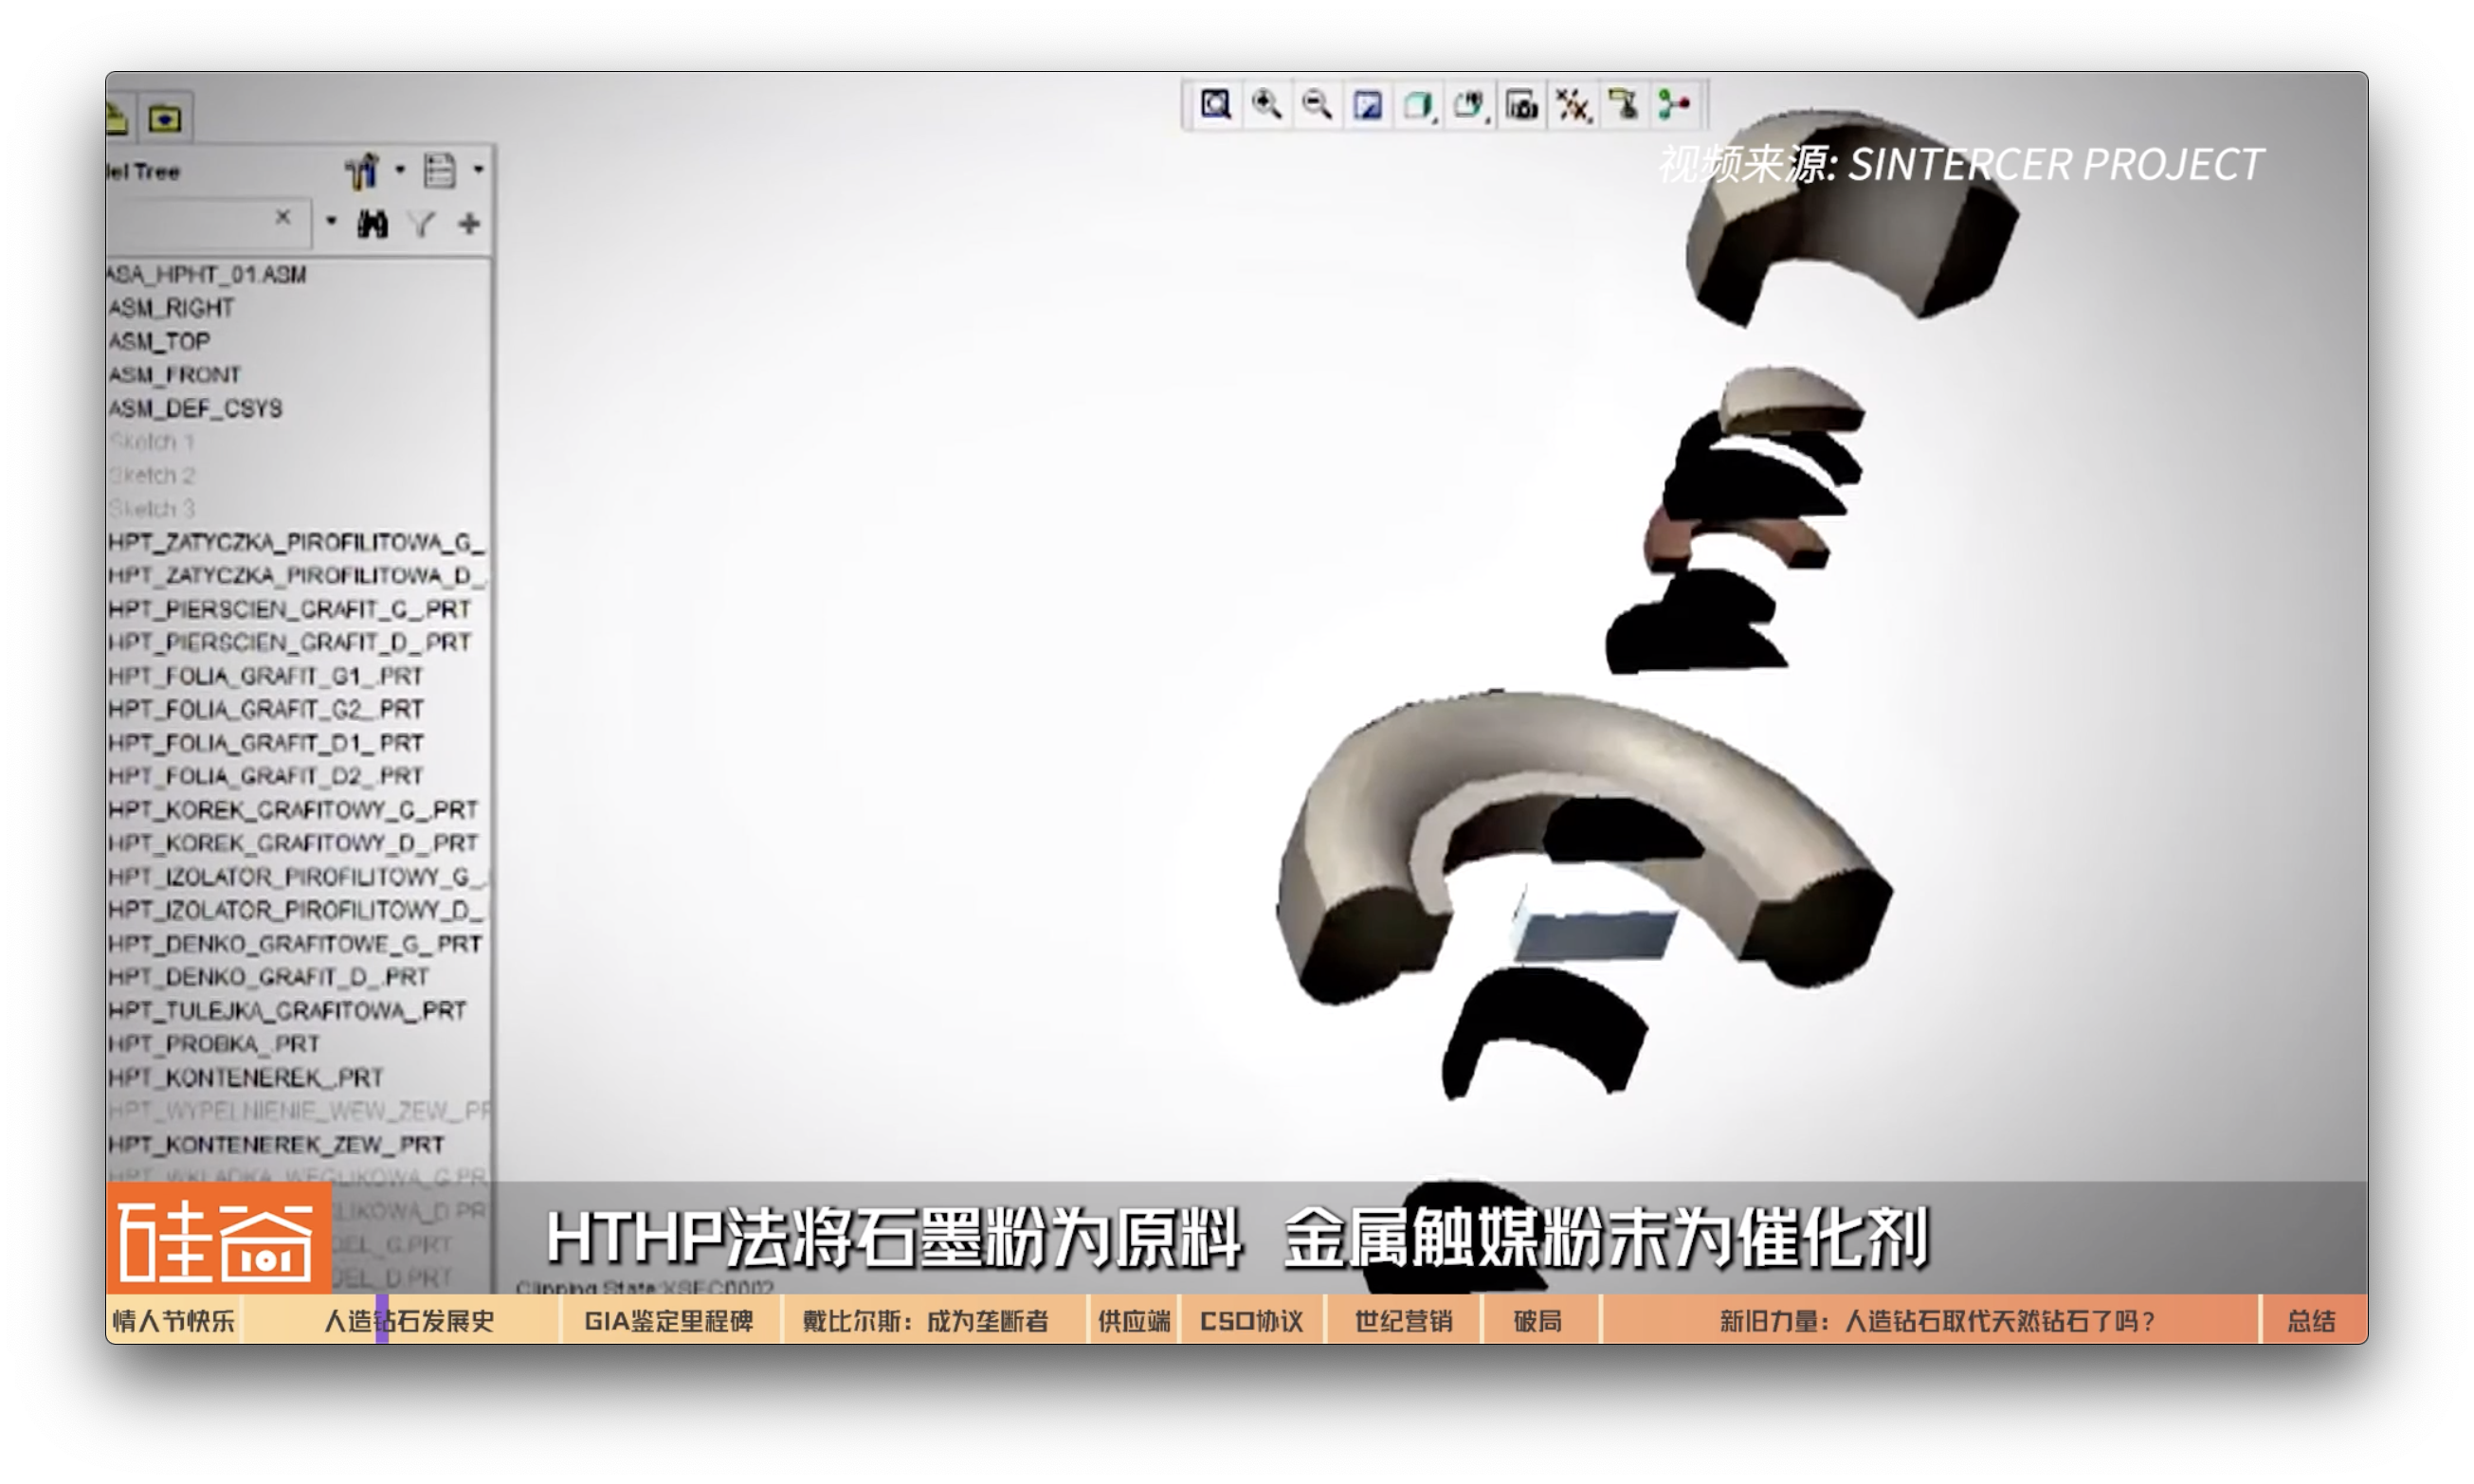Toggle the datum display filters icon
Screen dimensions: 2474x1484
pyautogui.click(x=1572, y=105)
